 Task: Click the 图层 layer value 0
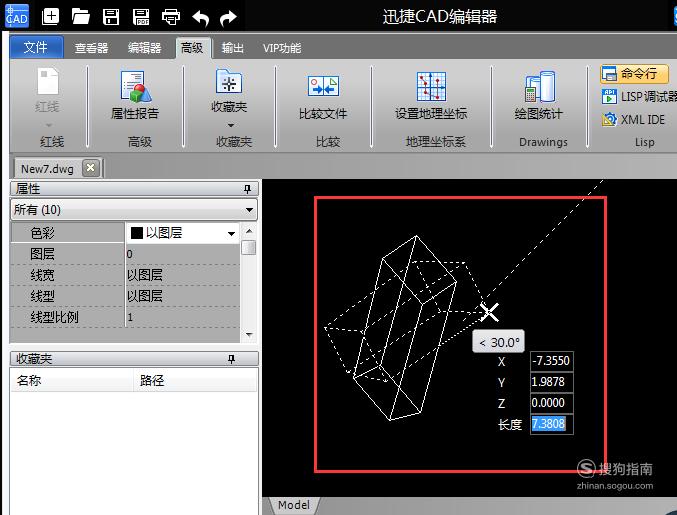tap(182, 254)
